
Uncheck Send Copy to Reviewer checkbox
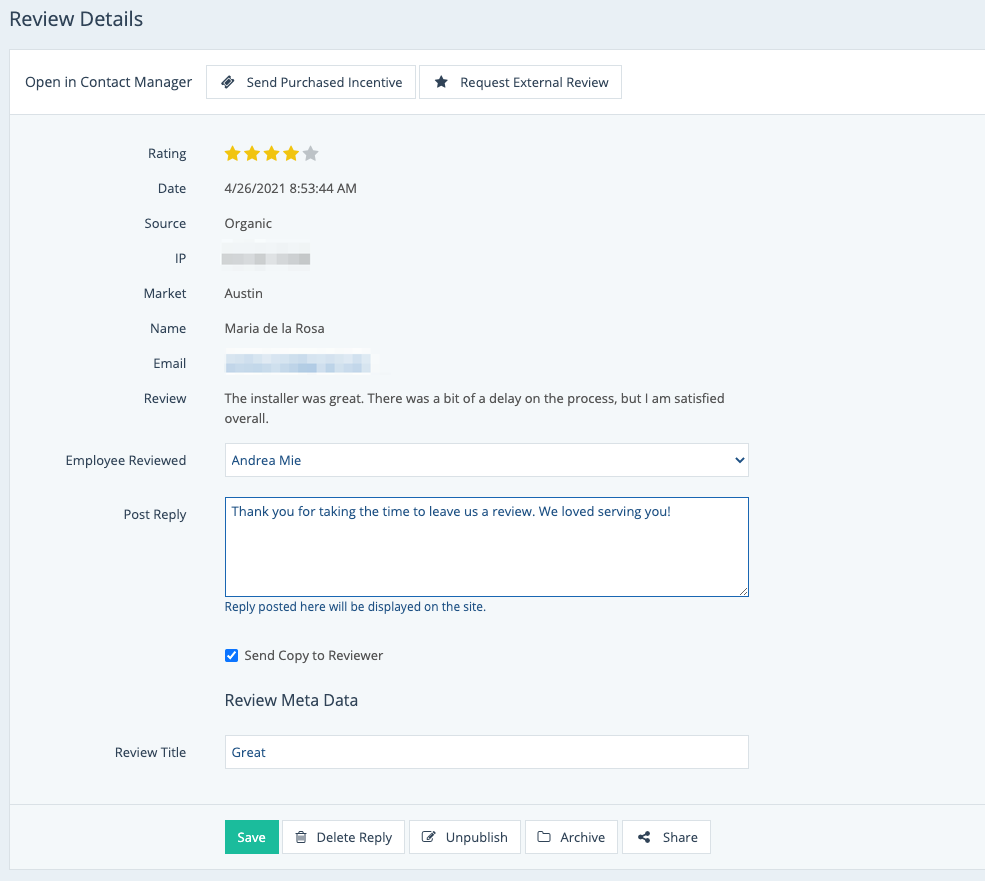[232, 656]
